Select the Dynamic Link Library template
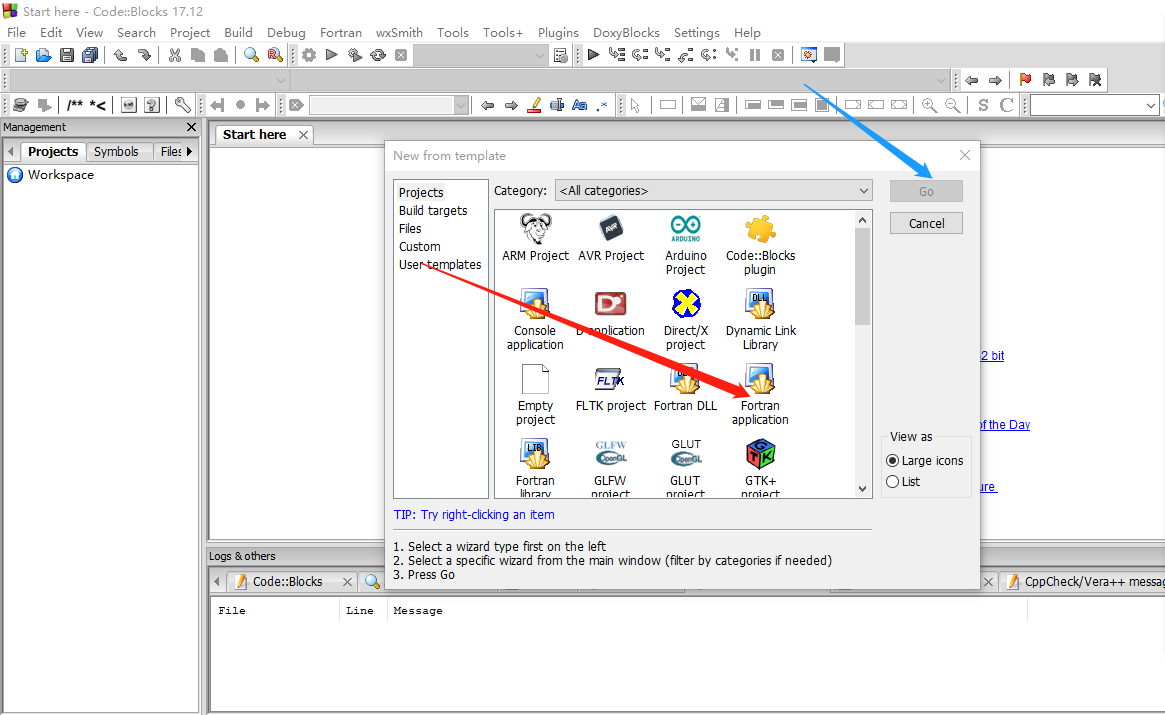1165x715 pixels. click(759, 318)
